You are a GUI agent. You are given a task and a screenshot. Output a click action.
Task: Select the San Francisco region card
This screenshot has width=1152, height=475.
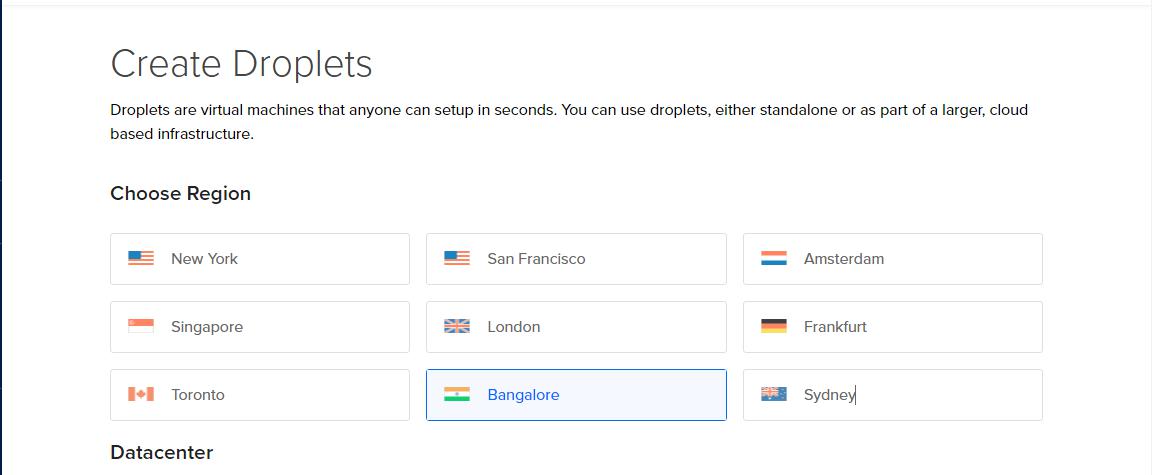pyautogui.click(x=576, y=258)
